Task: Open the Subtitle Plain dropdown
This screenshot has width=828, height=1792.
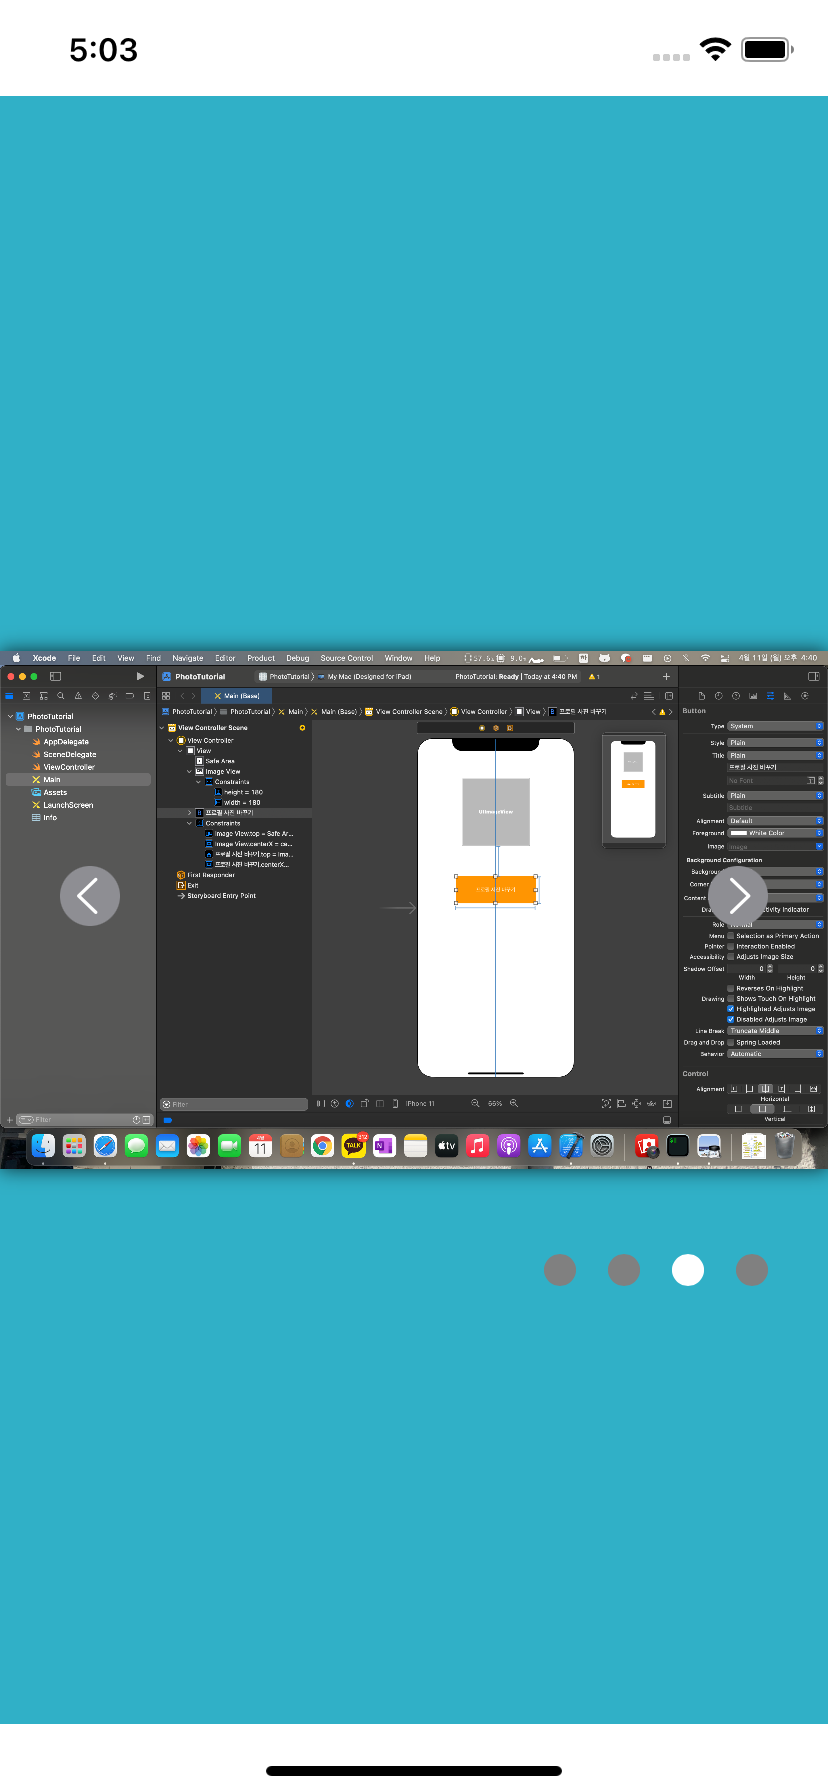Action: pos(776,796)
